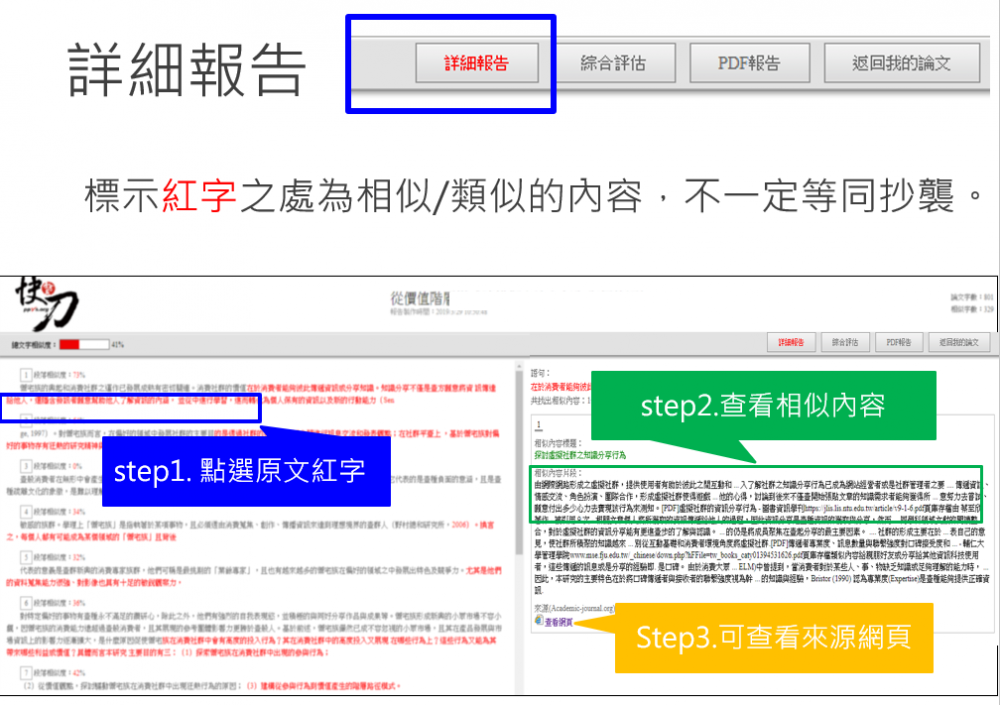Click the 41% similarity progress bar
This screenshot has height=705, width=1000.
[83, 345]
